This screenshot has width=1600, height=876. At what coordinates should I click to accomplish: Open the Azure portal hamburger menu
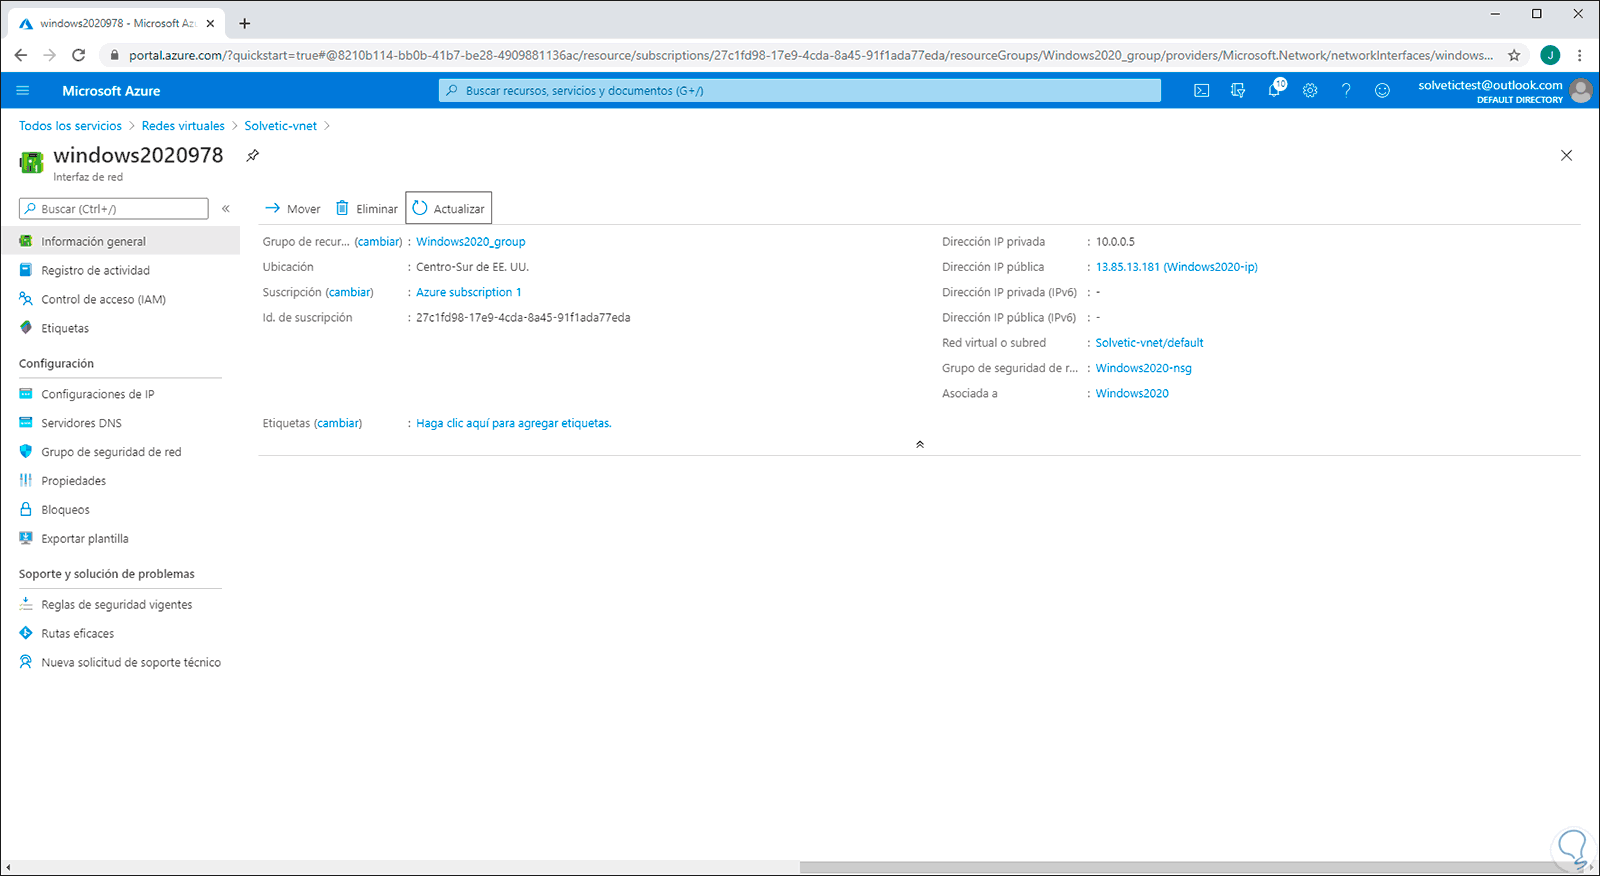click(x=23, y=91)
